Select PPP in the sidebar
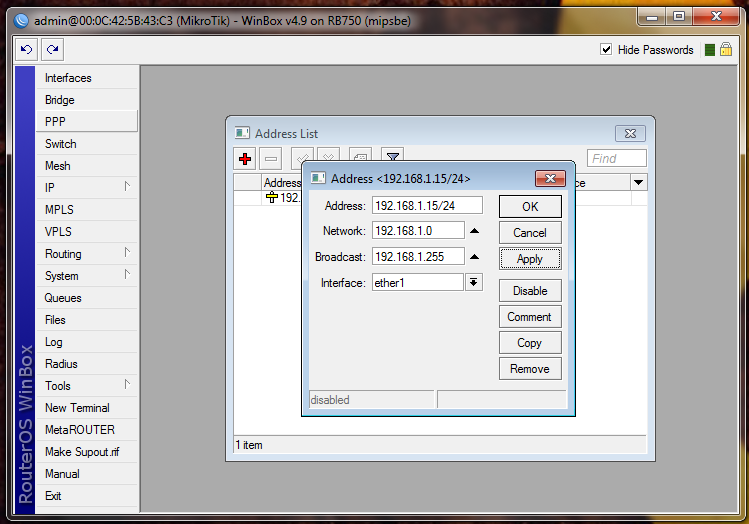Image resolution: width=749 pixels, height=524 pixels. click(86, 121)
